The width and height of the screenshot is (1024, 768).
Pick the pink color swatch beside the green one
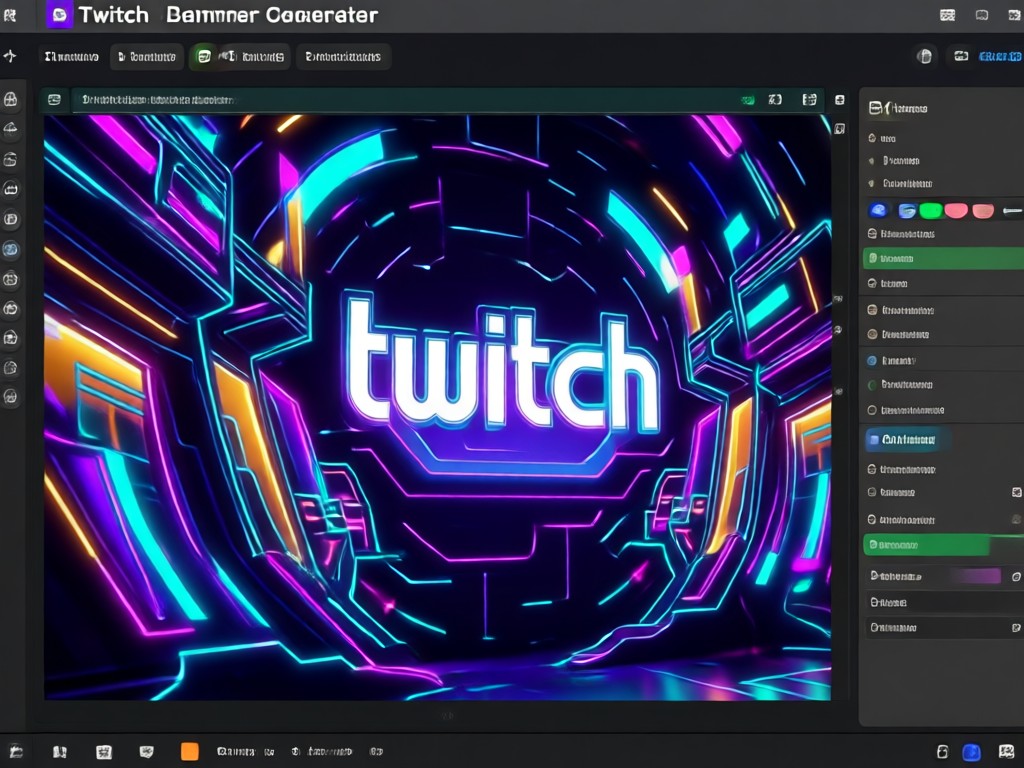tap(955, 210)
